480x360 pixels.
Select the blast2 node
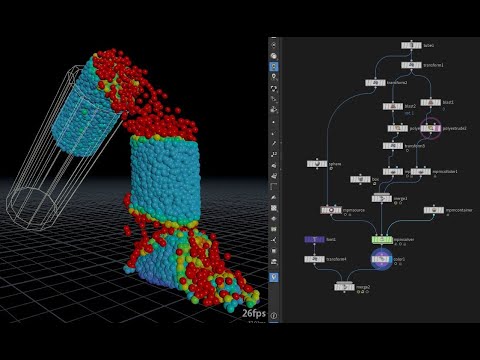click(x=393, y=106)
